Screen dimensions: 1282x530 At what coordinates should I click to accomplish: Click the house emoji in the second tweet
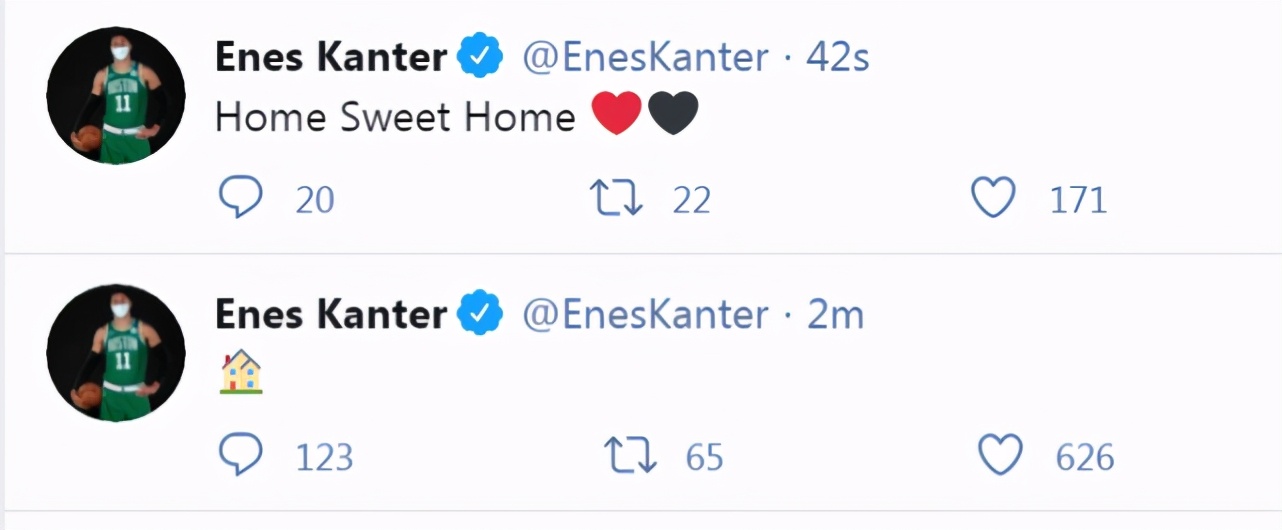tap(241, 373)
